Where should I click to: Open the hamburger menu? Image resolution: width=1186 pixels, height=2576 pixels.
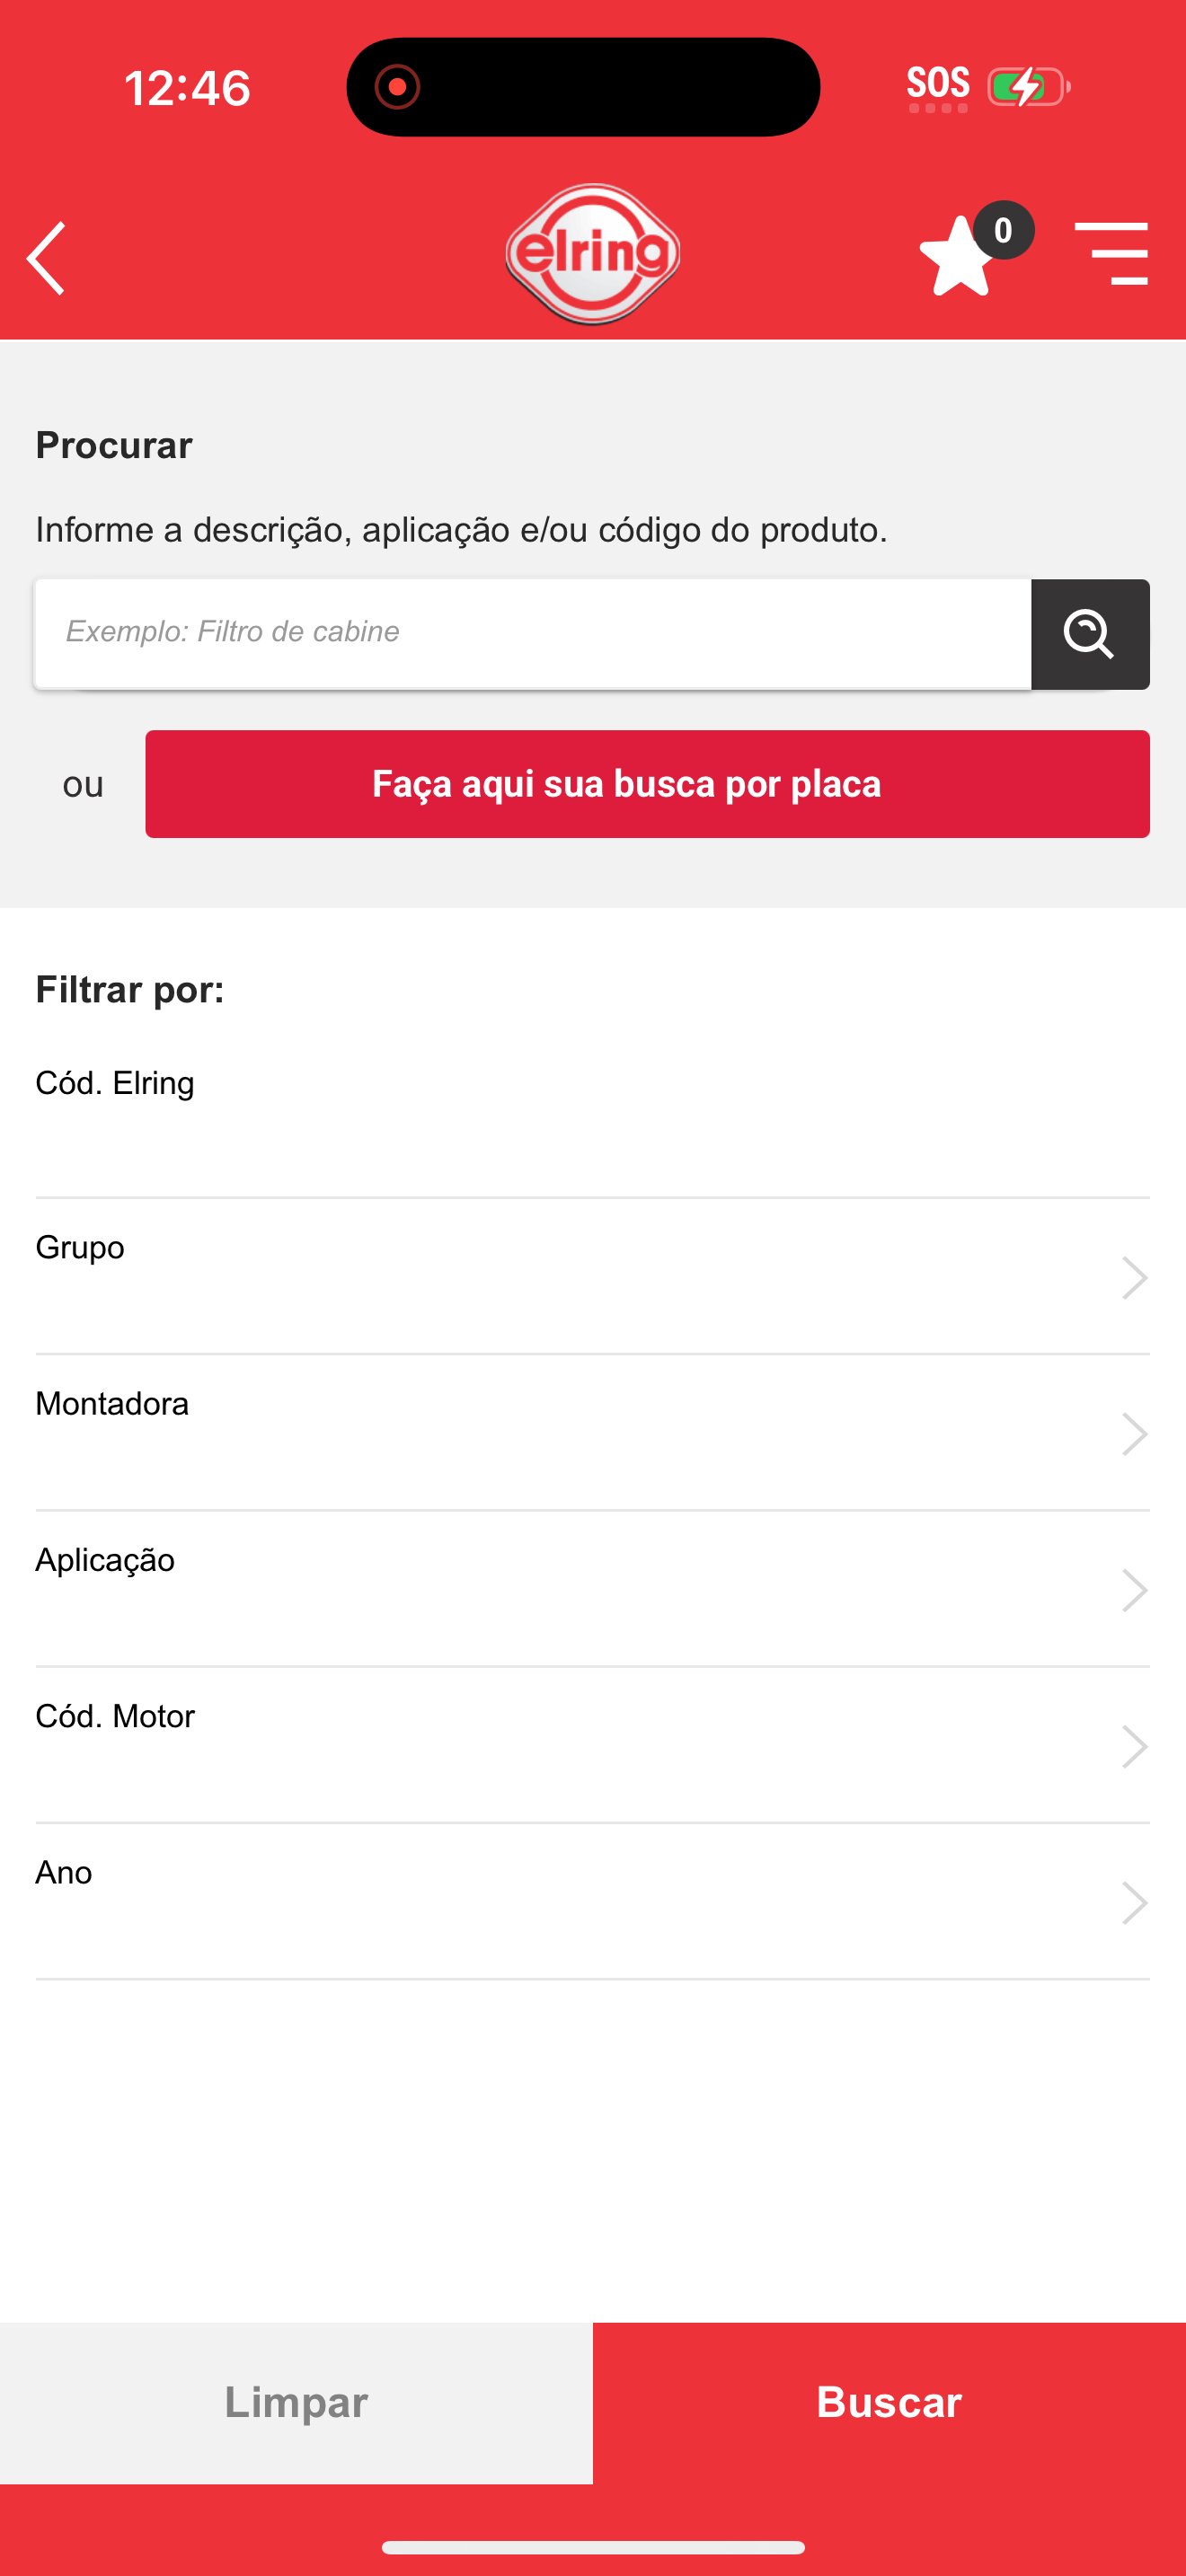[x=1111, y=254]
